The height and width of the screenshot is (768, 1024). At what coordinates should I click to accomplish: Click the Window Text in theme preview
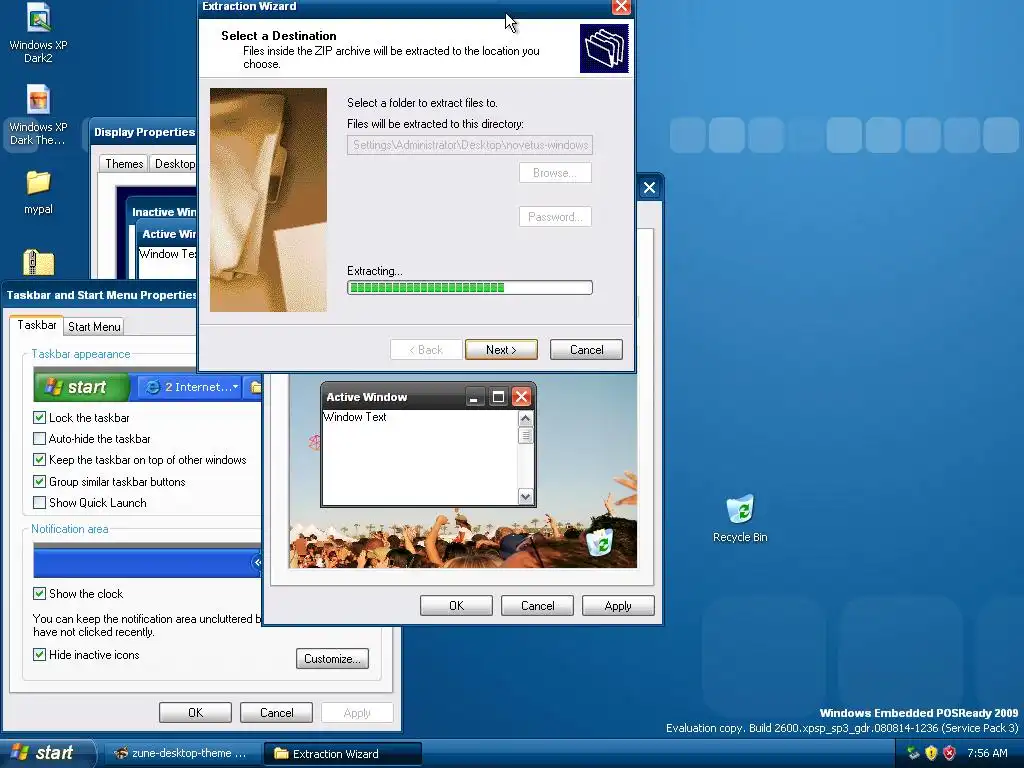coord(355,417)
